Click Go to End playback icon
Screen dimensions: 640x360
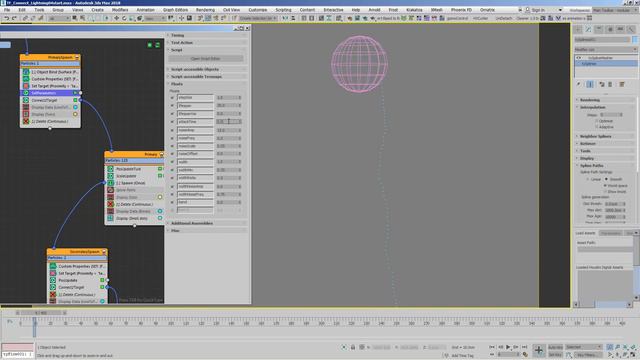point(524,347)
